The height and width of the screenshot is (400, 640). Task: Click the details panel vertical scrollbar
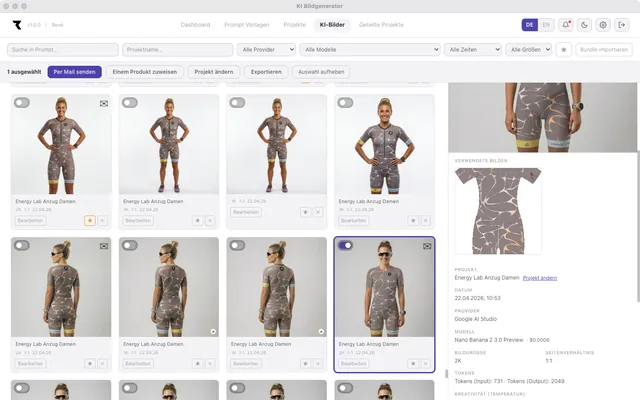pos(638,227)
